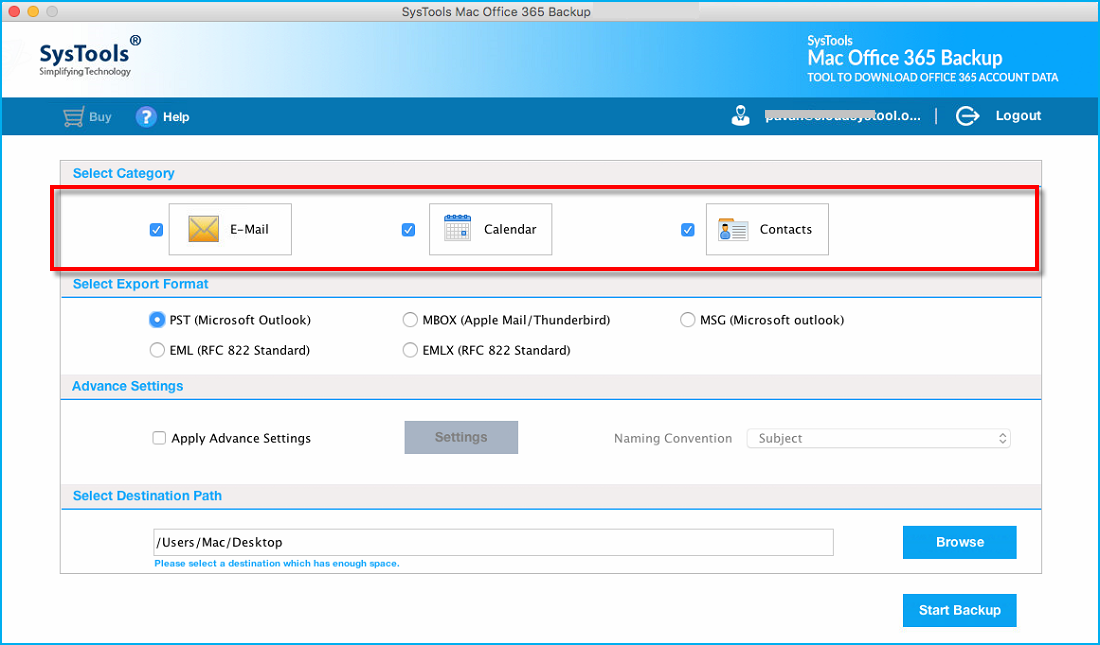Open the Naming Convention Subject dropdown
Viewport: 1100px width, 645px height.
[878, 438]
